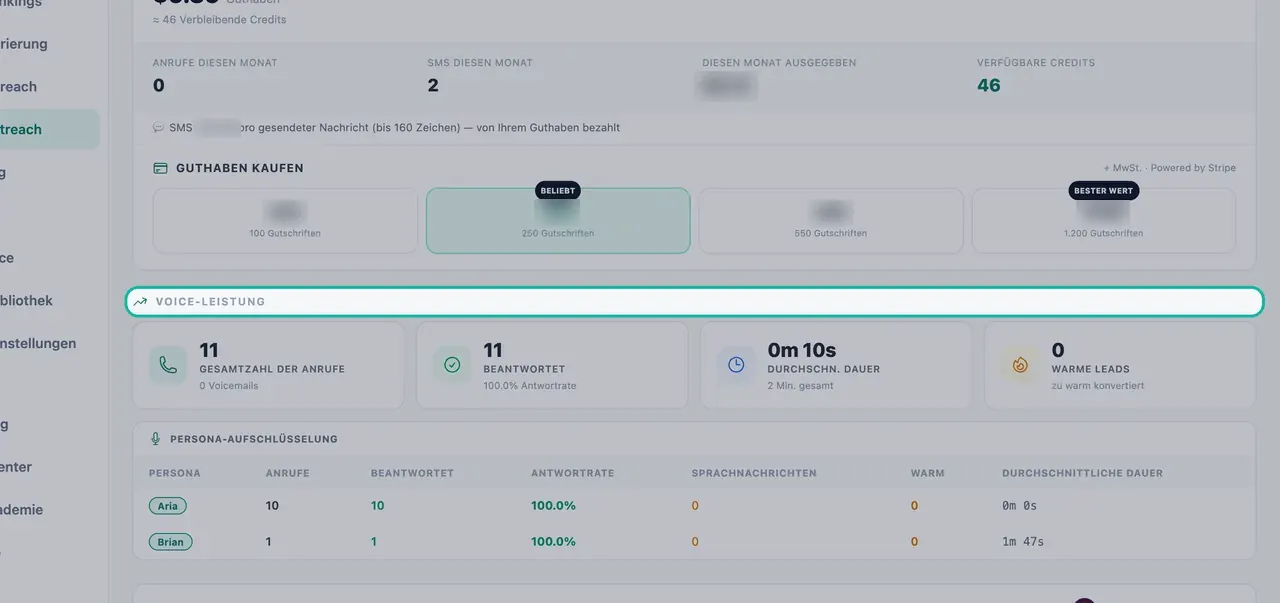Click the Antwortrate column header
The height and width of the screenshot is (603, 1280).
pos(573,473)
